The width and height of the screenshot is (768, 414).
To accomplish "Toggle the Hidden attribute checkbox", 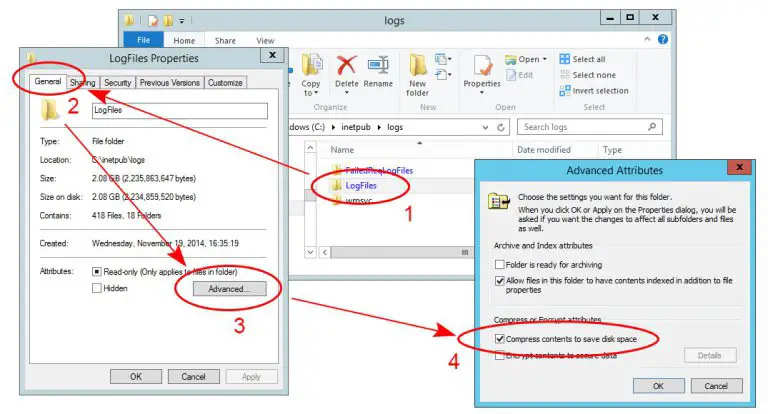I will [96, 288].
